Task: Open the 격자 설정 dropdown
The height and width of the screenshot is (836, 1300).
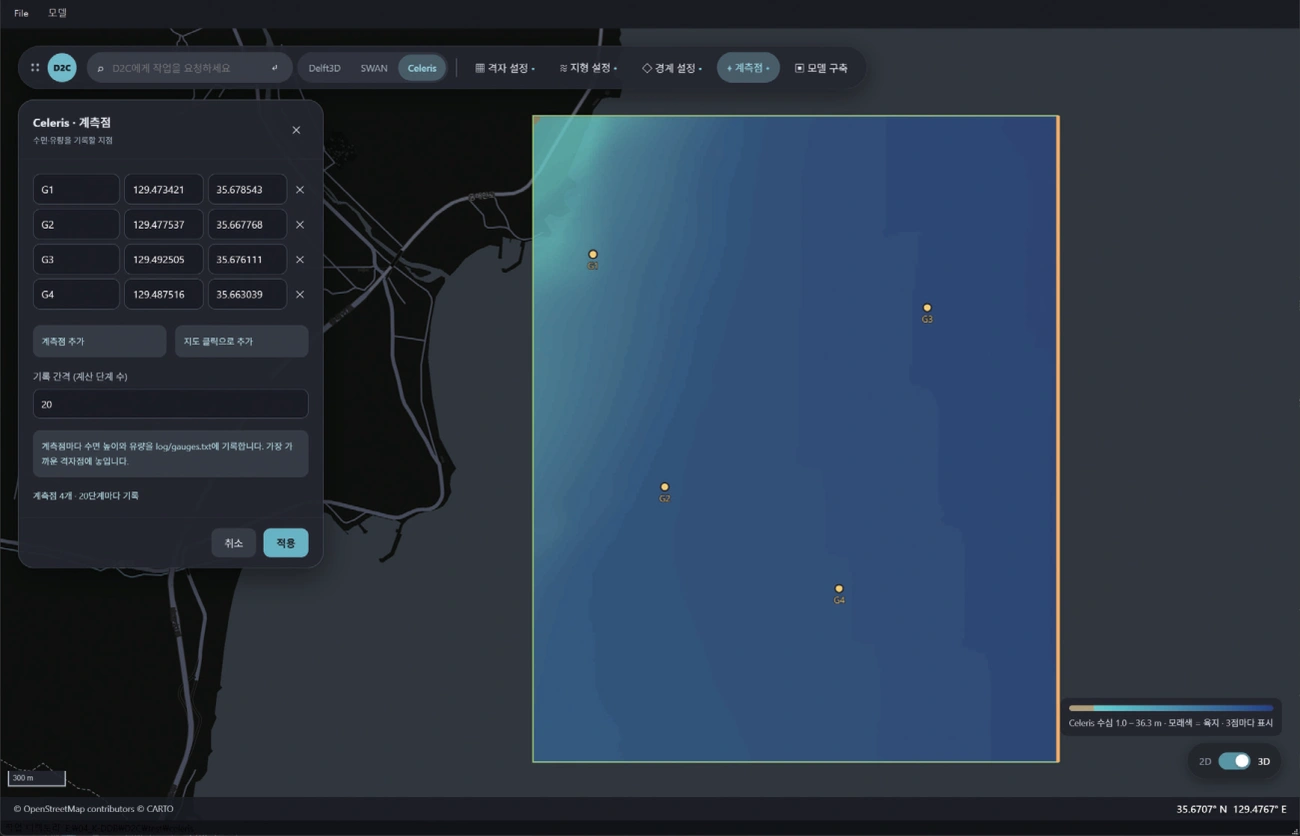Action: click(505, 68)
